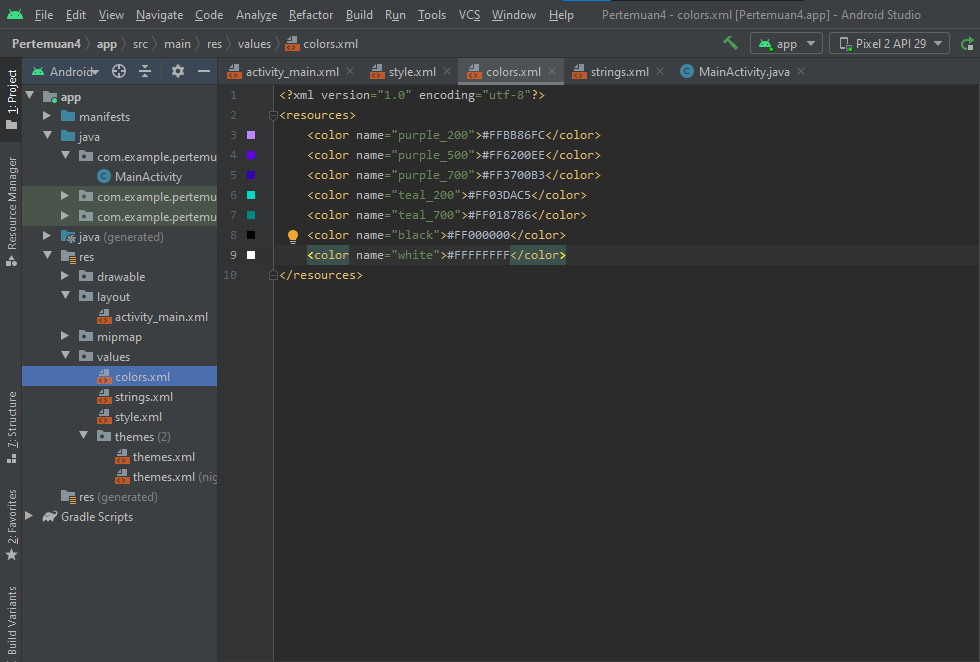
Task: Close the strings.xml tab
Action: coord(660,71)
